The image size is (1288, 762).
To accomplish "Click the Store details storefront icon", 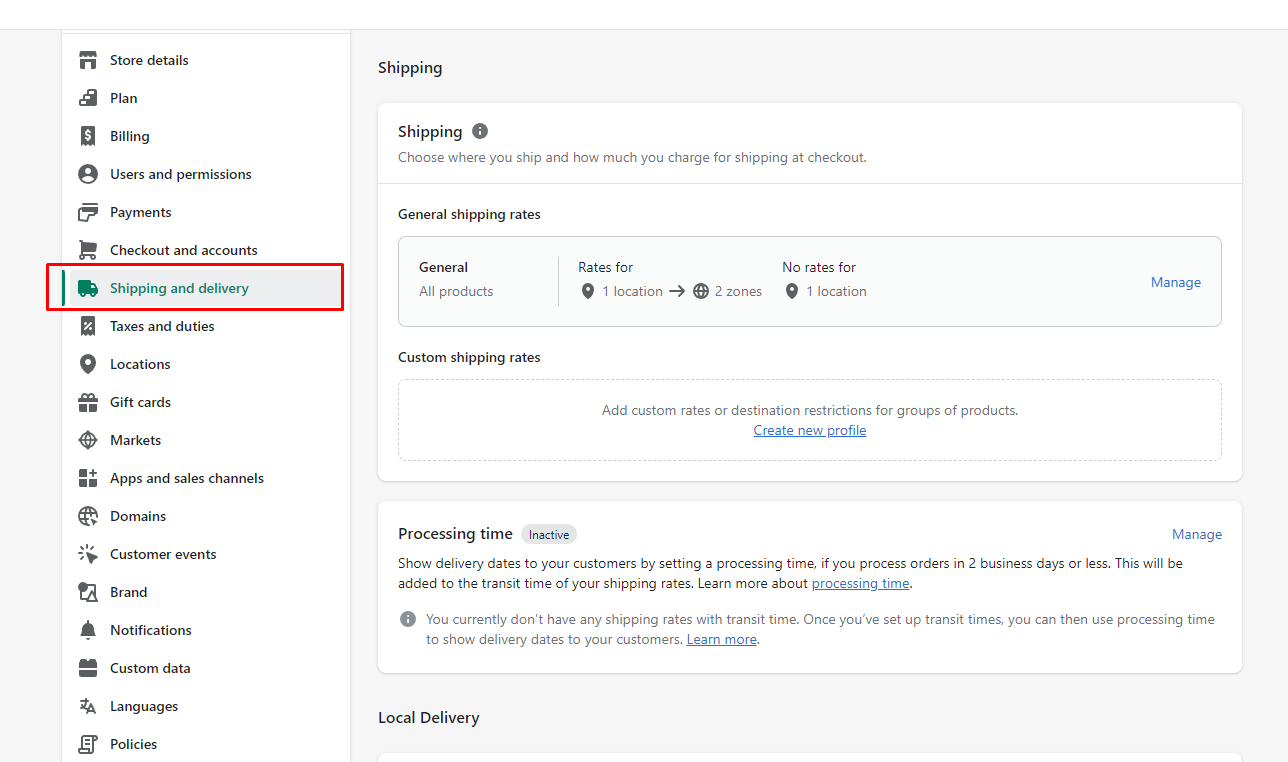I will click(88, 60).
